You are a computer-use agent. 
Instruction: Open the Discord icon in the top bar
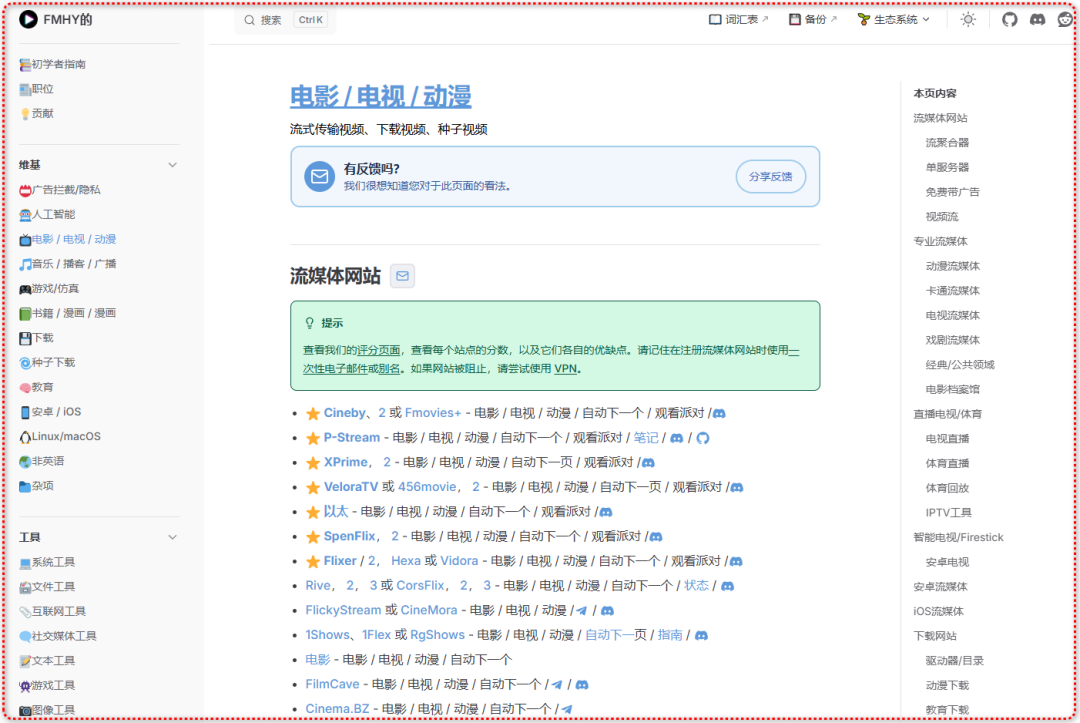[x=1037, y=19]
